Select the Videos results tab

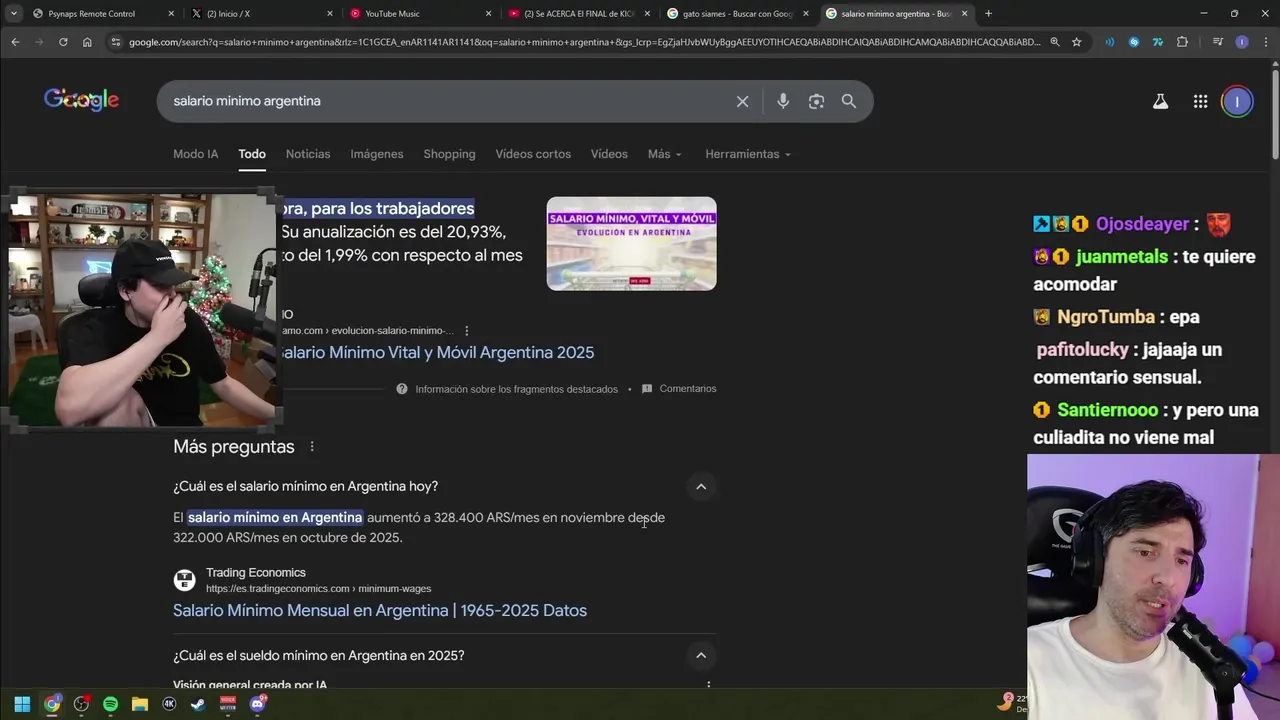coord(609,154)
